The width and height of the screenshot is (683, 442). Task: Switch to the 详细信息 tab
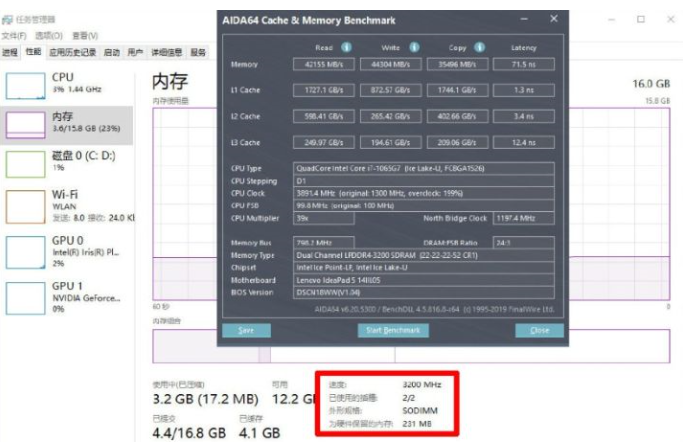coord(166,52)
